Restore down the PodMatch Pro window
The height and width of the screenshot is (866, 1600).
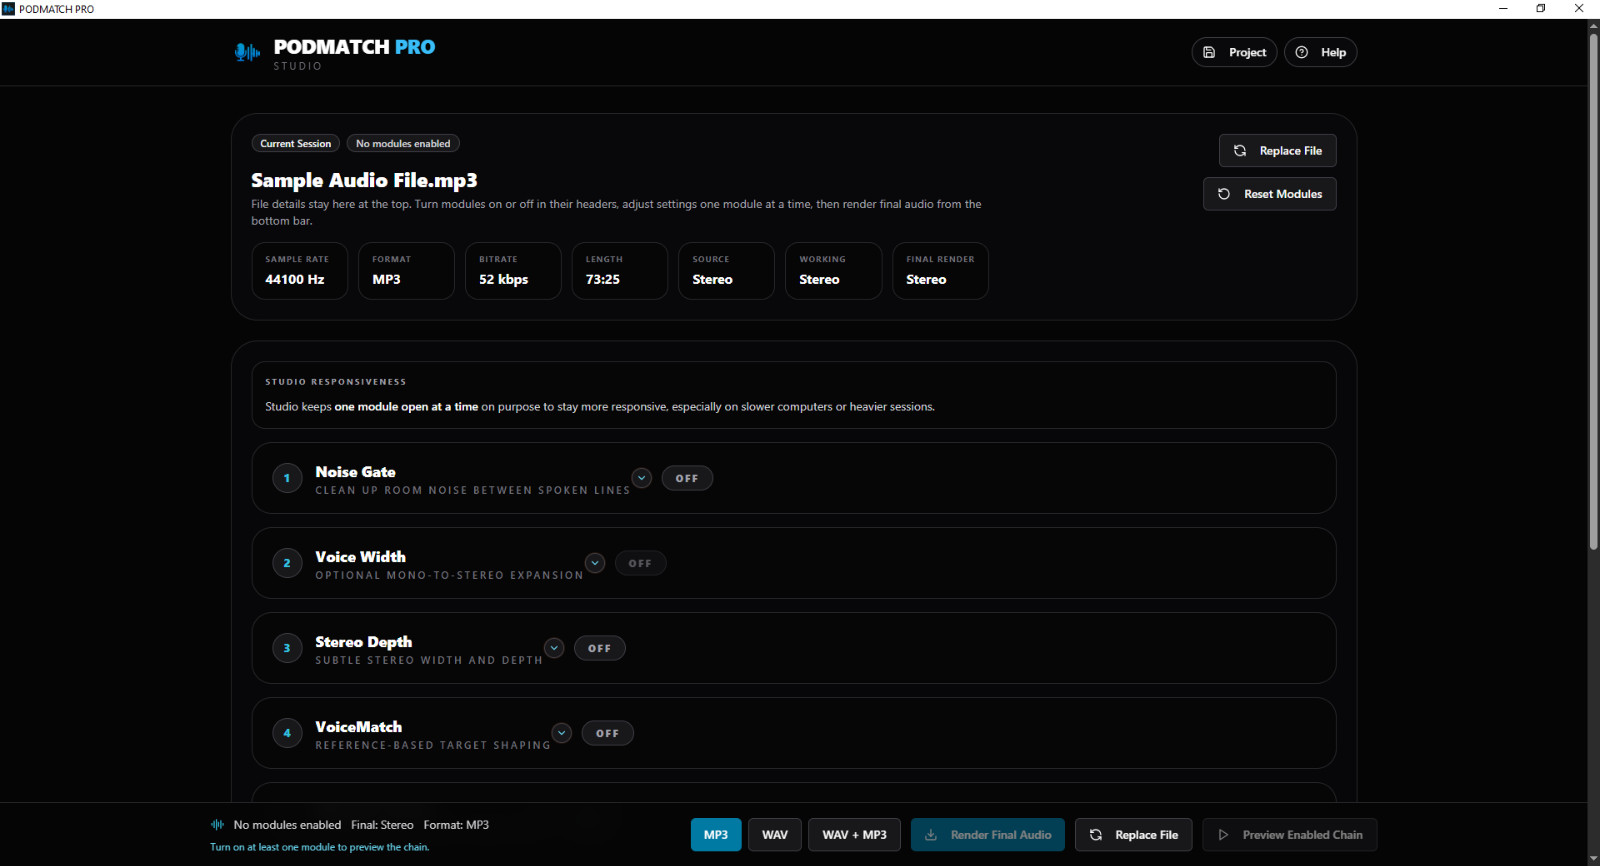pyautogui.click(x=1541, y=9)
